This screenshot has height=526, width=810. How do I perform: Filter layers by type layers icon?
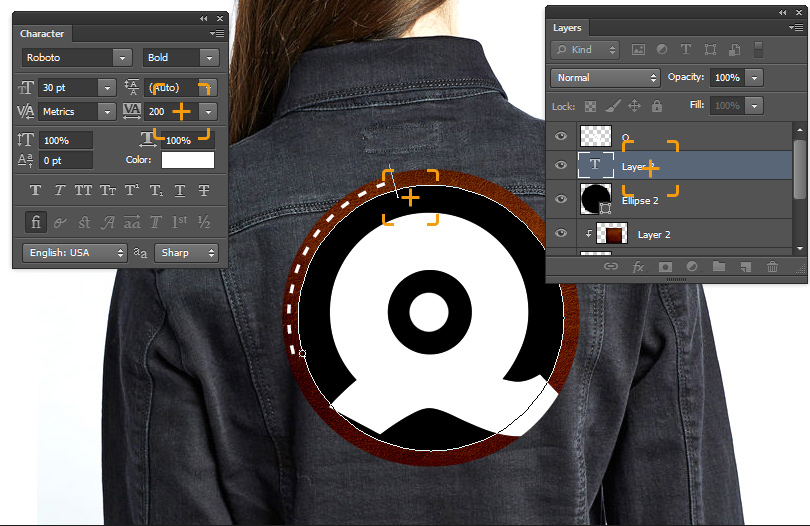tap(686, 50)
